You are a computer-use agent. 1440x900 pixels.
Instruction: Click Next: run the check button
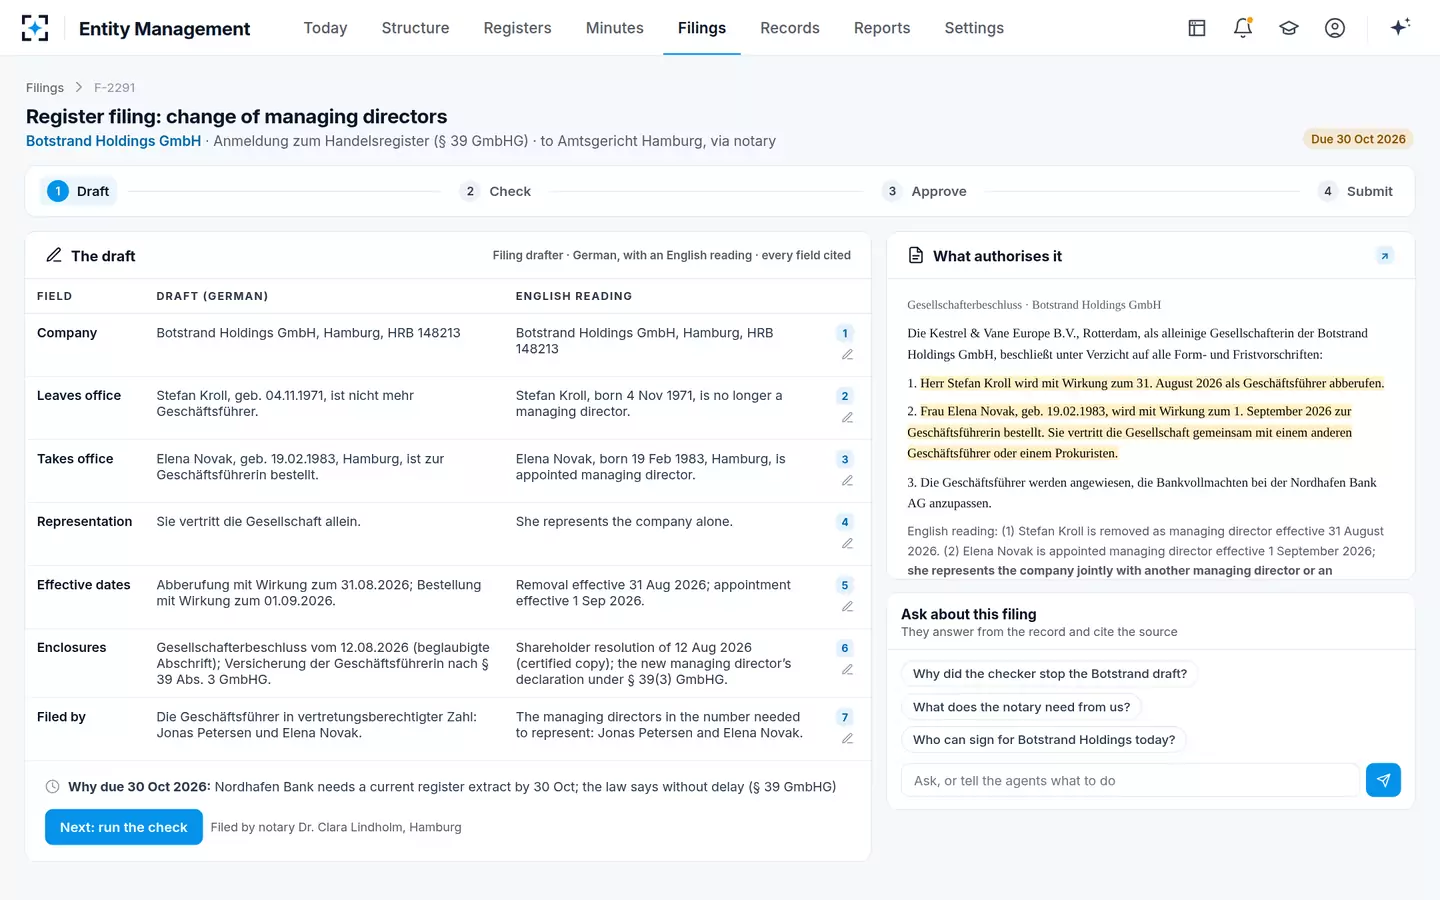124,827
